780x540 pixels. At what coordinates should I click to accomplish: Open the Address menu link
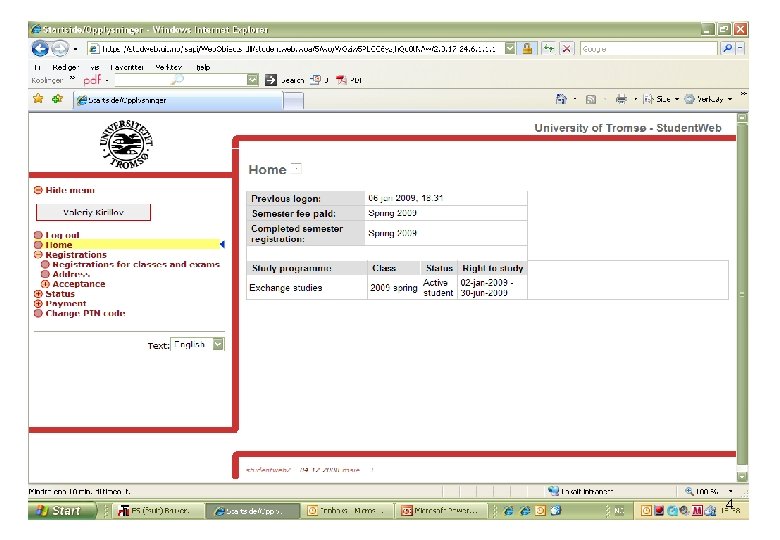(x=71, y=274)
